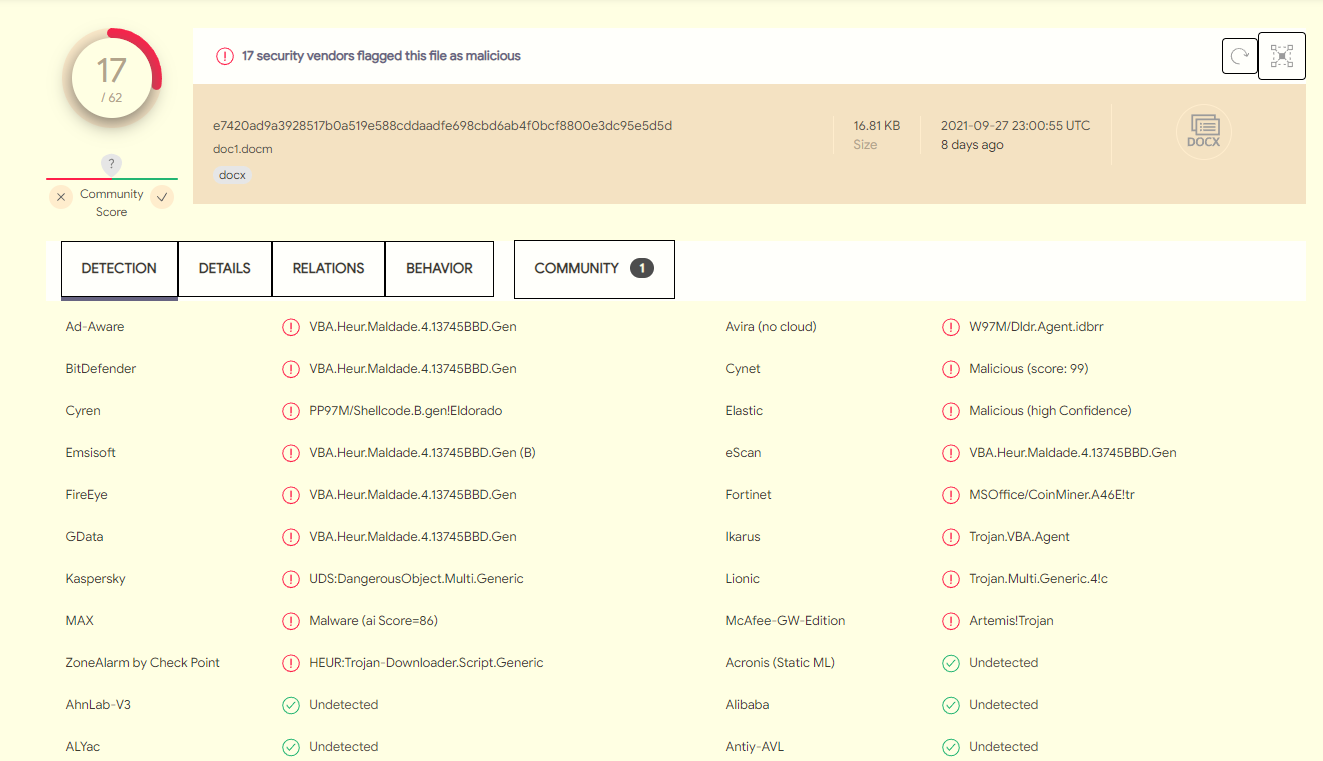This screenshot has width=1323, height=761.
Task: Click Kaspersky's UDS:DangerousObject.Multi.Generic result
Action: pos(416,579)
